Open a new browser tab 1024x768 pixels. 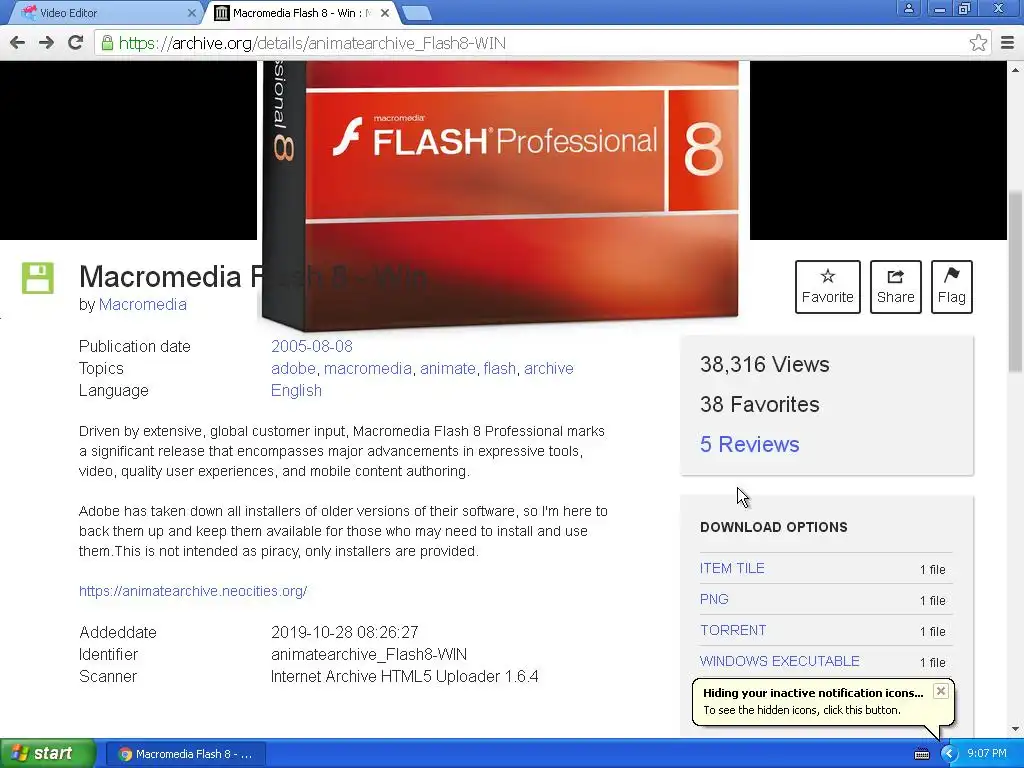[x=417, y=12]
